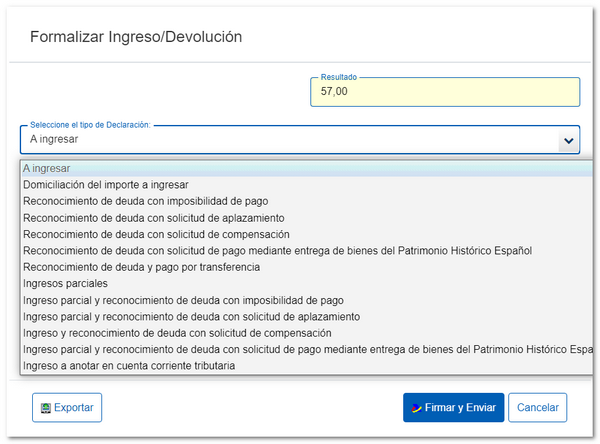600x444 pixels.
Task: Choose Reconocimiento de deuda with Patrimonio Histórico payment
Action: [x=277, y=250]
